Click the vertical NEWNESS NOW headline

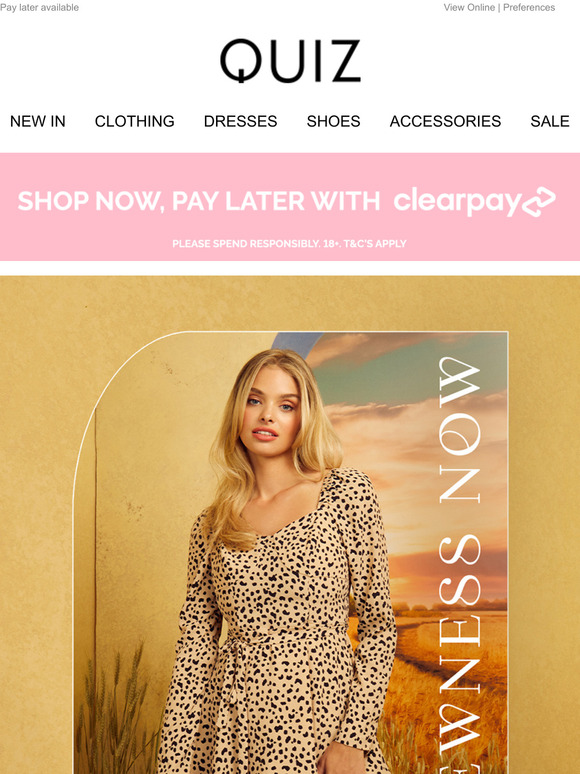pos(460,565)
